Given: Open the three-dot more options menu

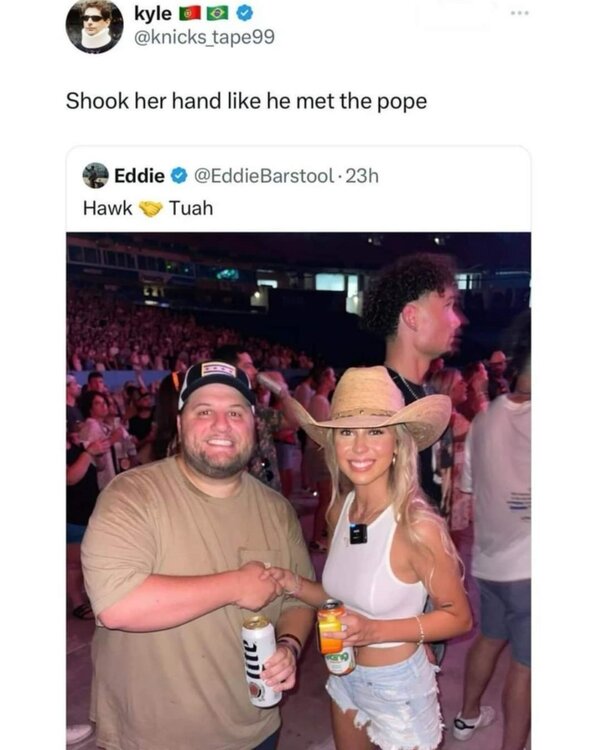Looking at the screenshot, I should tap(519, 13).
